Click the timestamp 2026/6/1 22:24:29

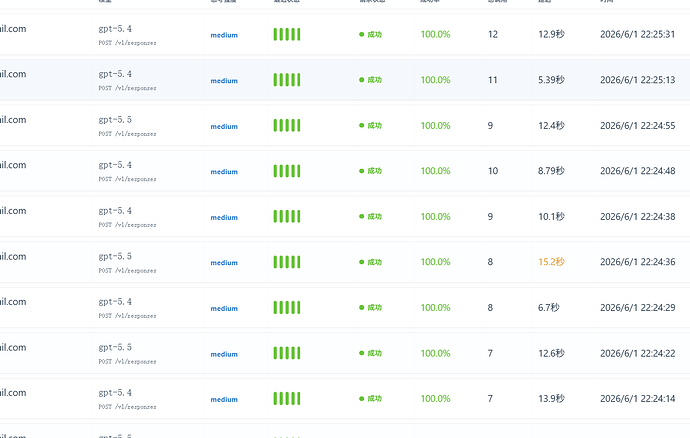pyautogui.click(x=637, y=308)
